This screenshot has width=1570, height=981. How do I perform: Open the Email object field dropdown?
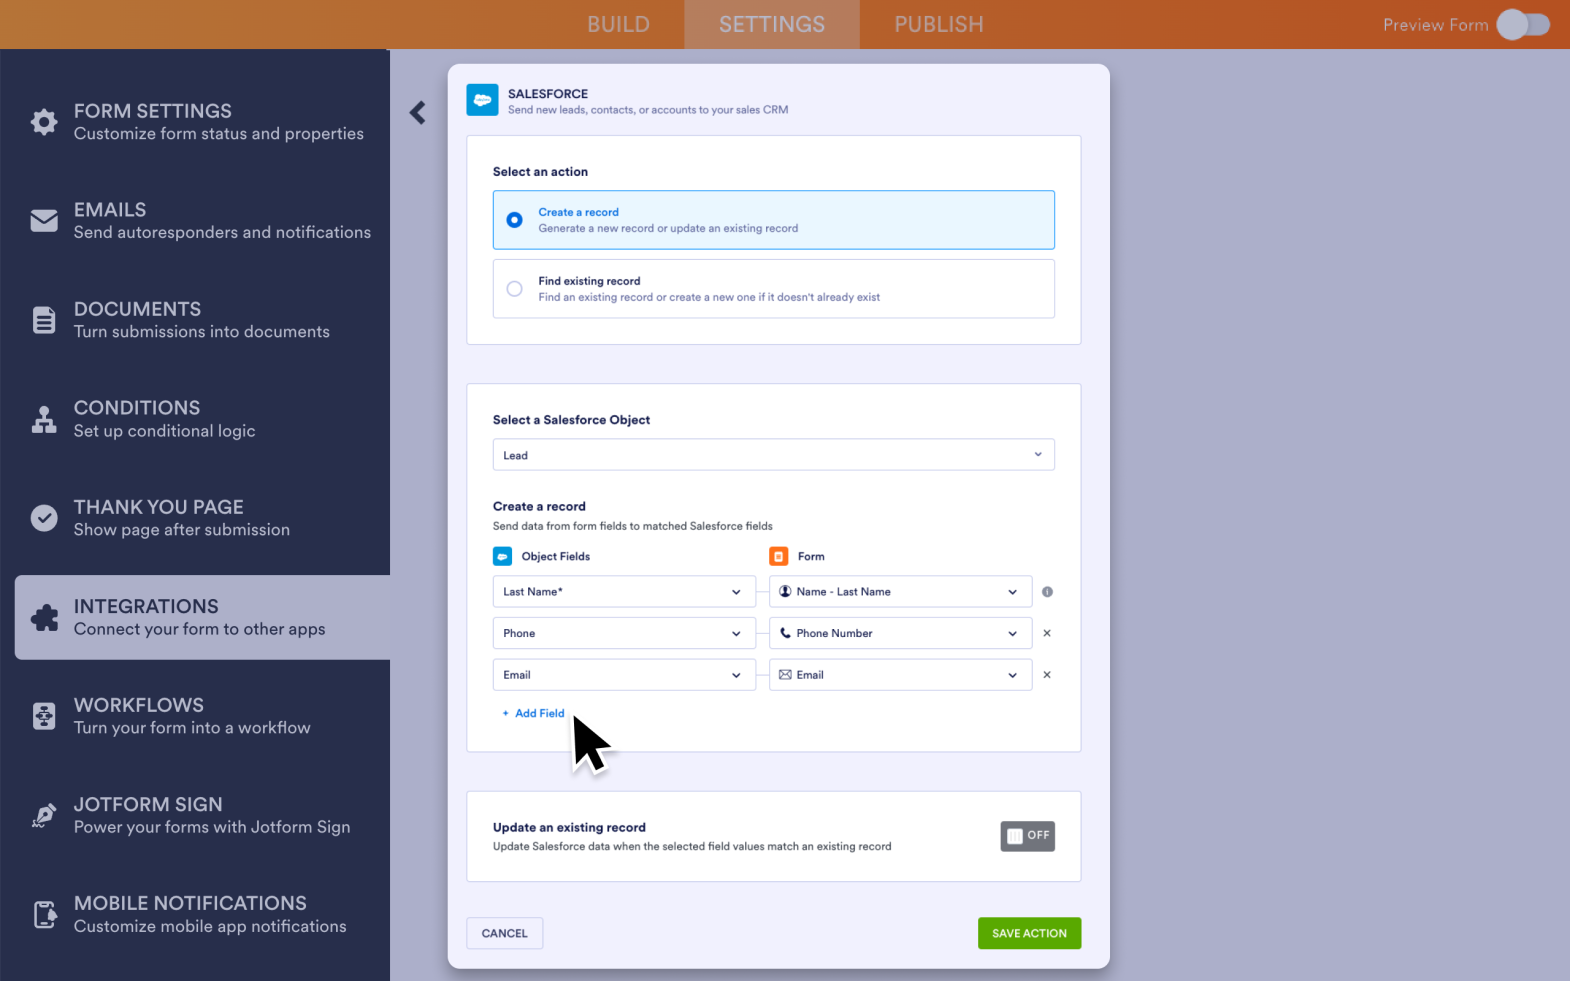624,675
